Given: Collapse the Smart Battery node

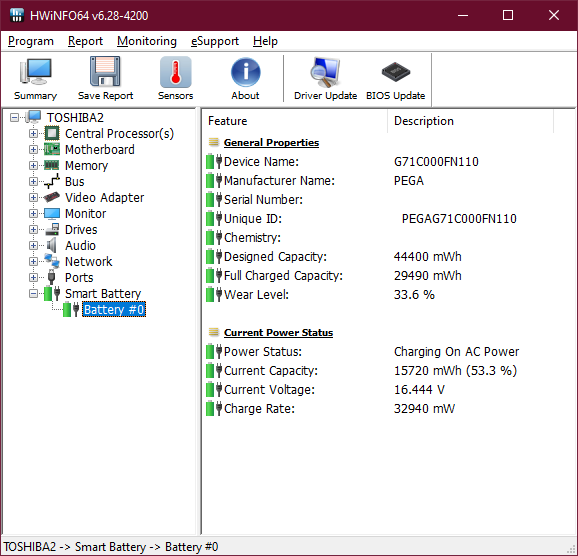Looking at the screenshot, I should [33, 293].
